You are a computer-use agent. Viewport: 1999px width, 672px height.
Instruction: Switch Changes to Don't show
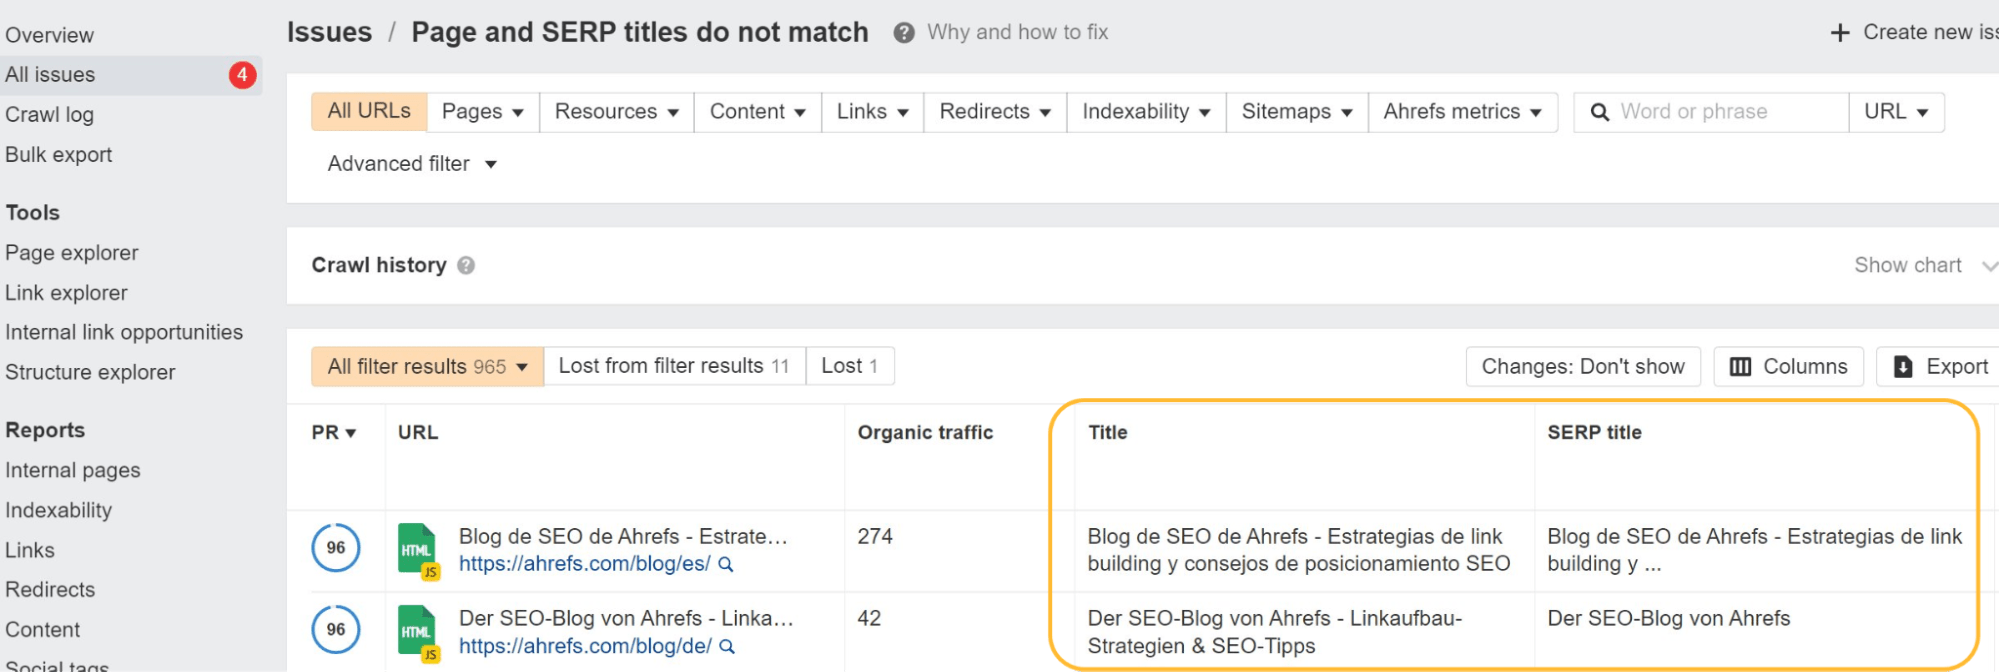tap(1582, 366)
